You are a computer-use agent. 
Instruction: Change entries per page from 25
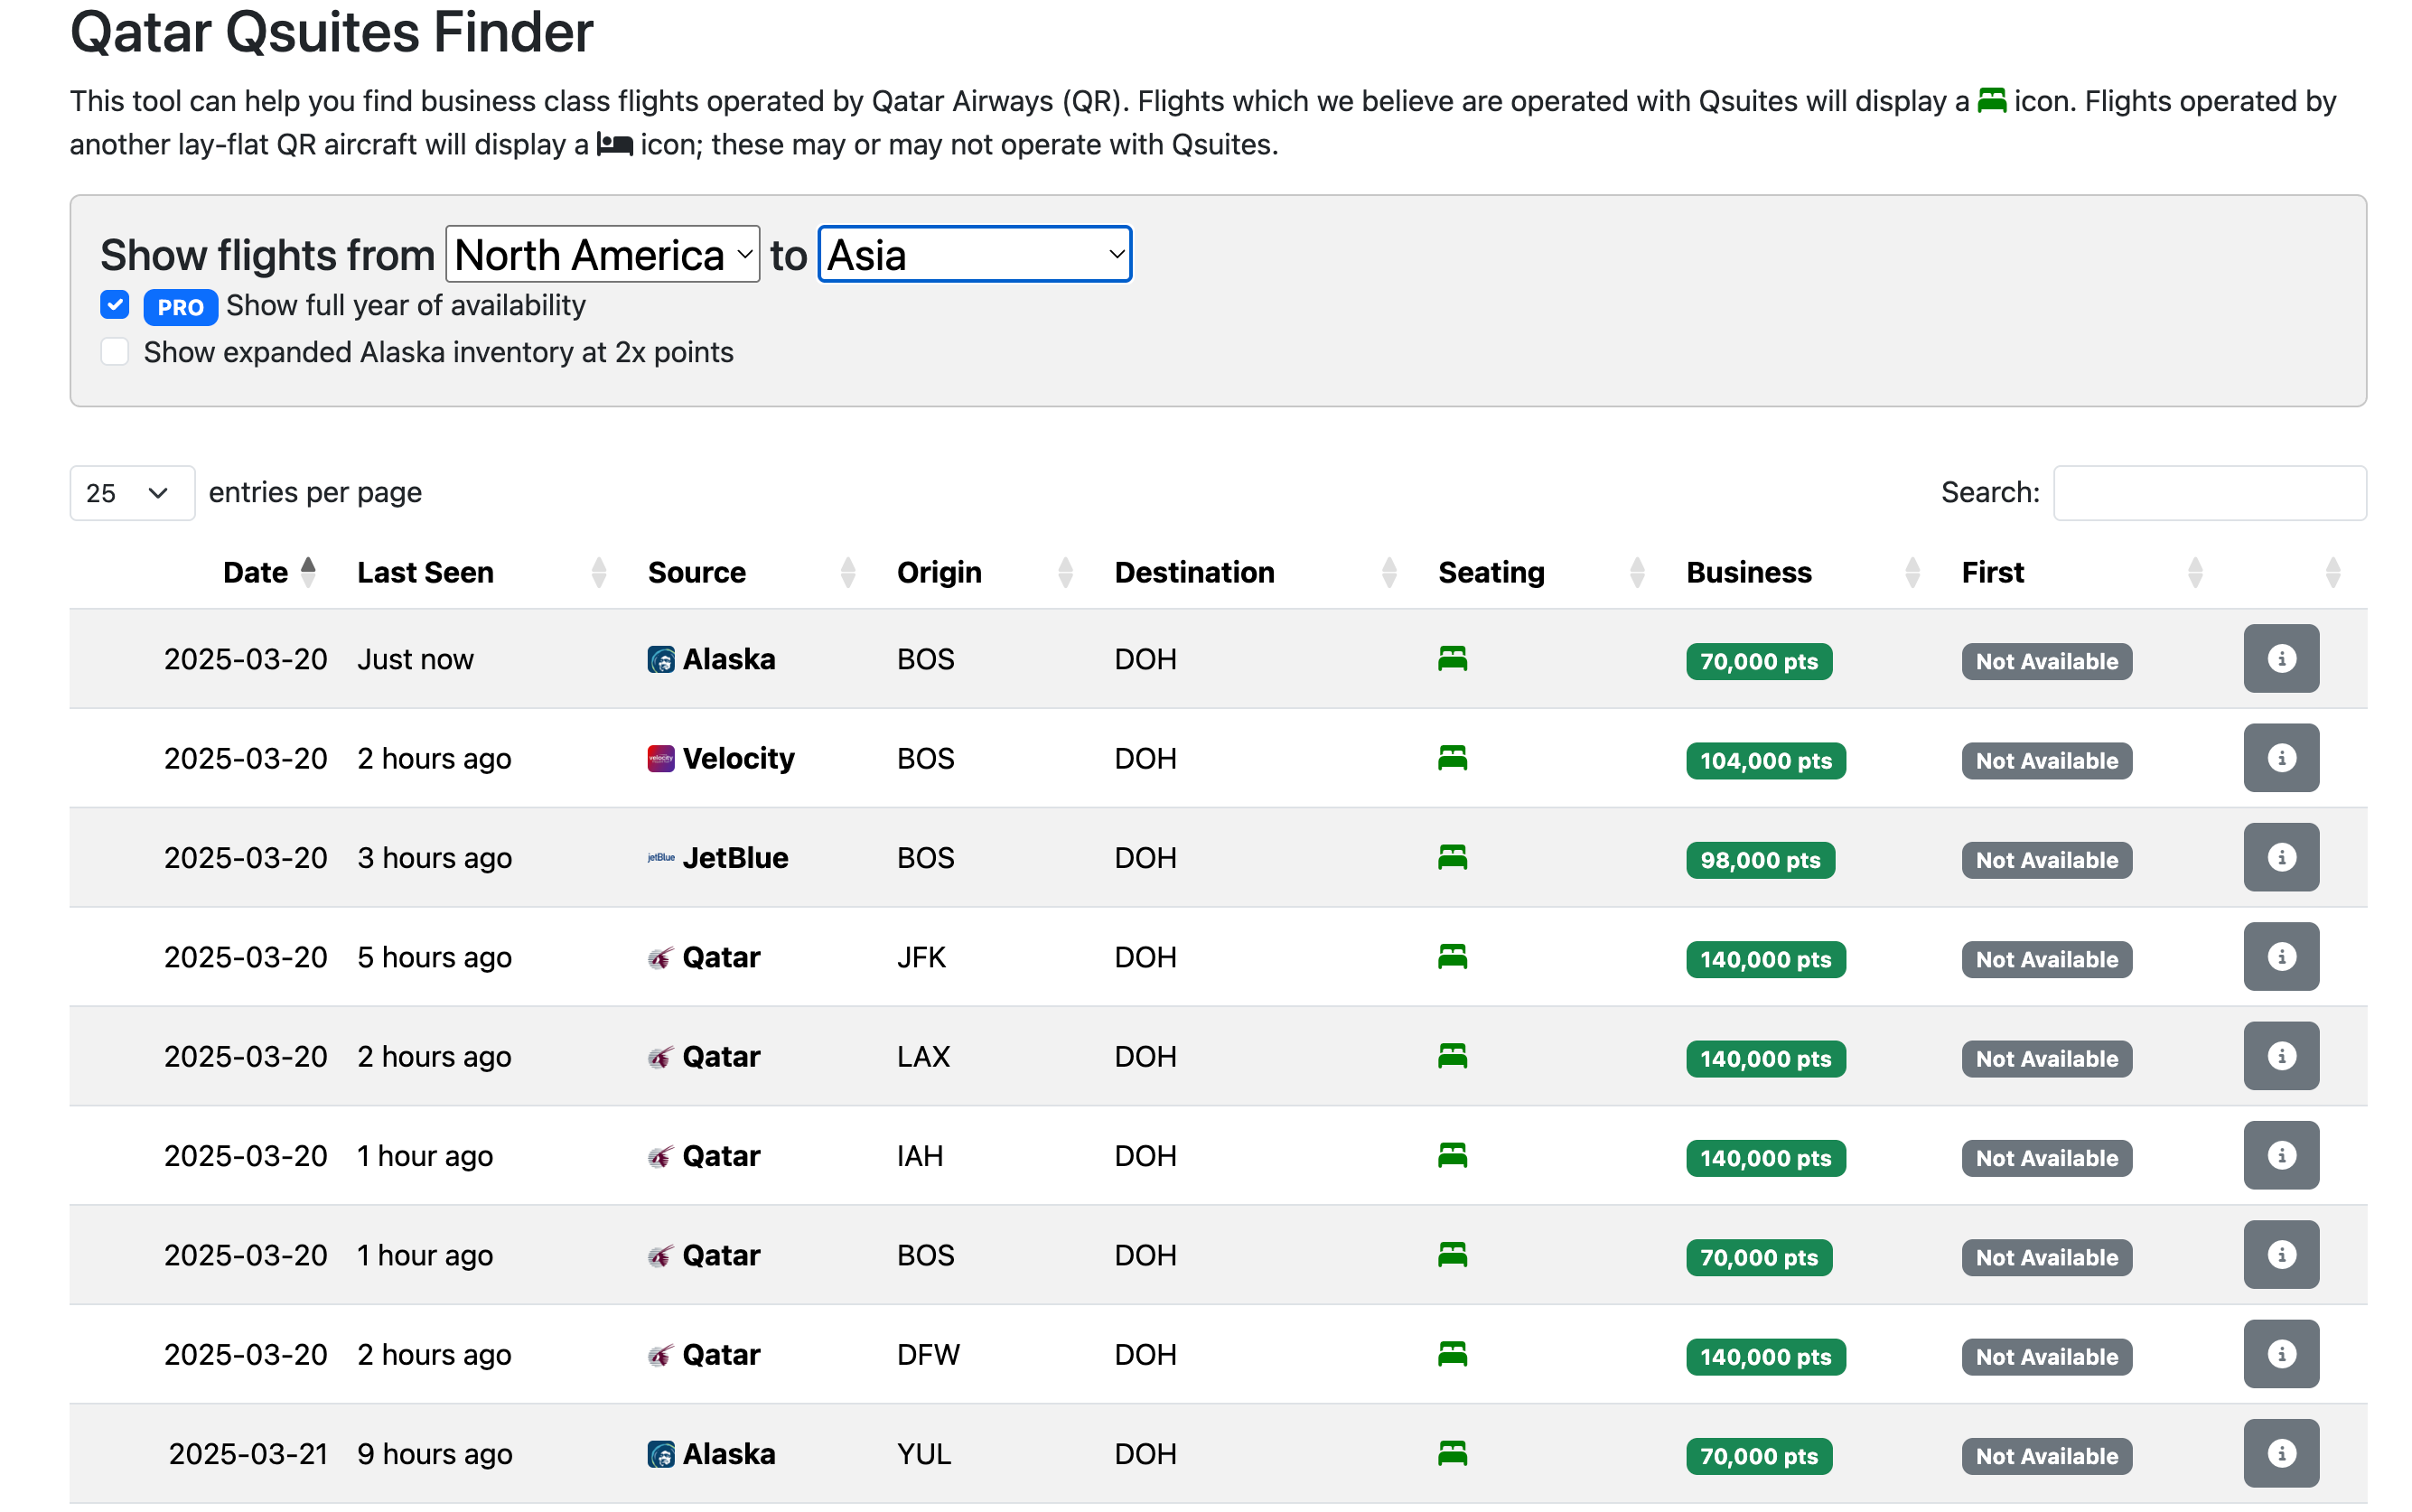click(x=131, y=493)
